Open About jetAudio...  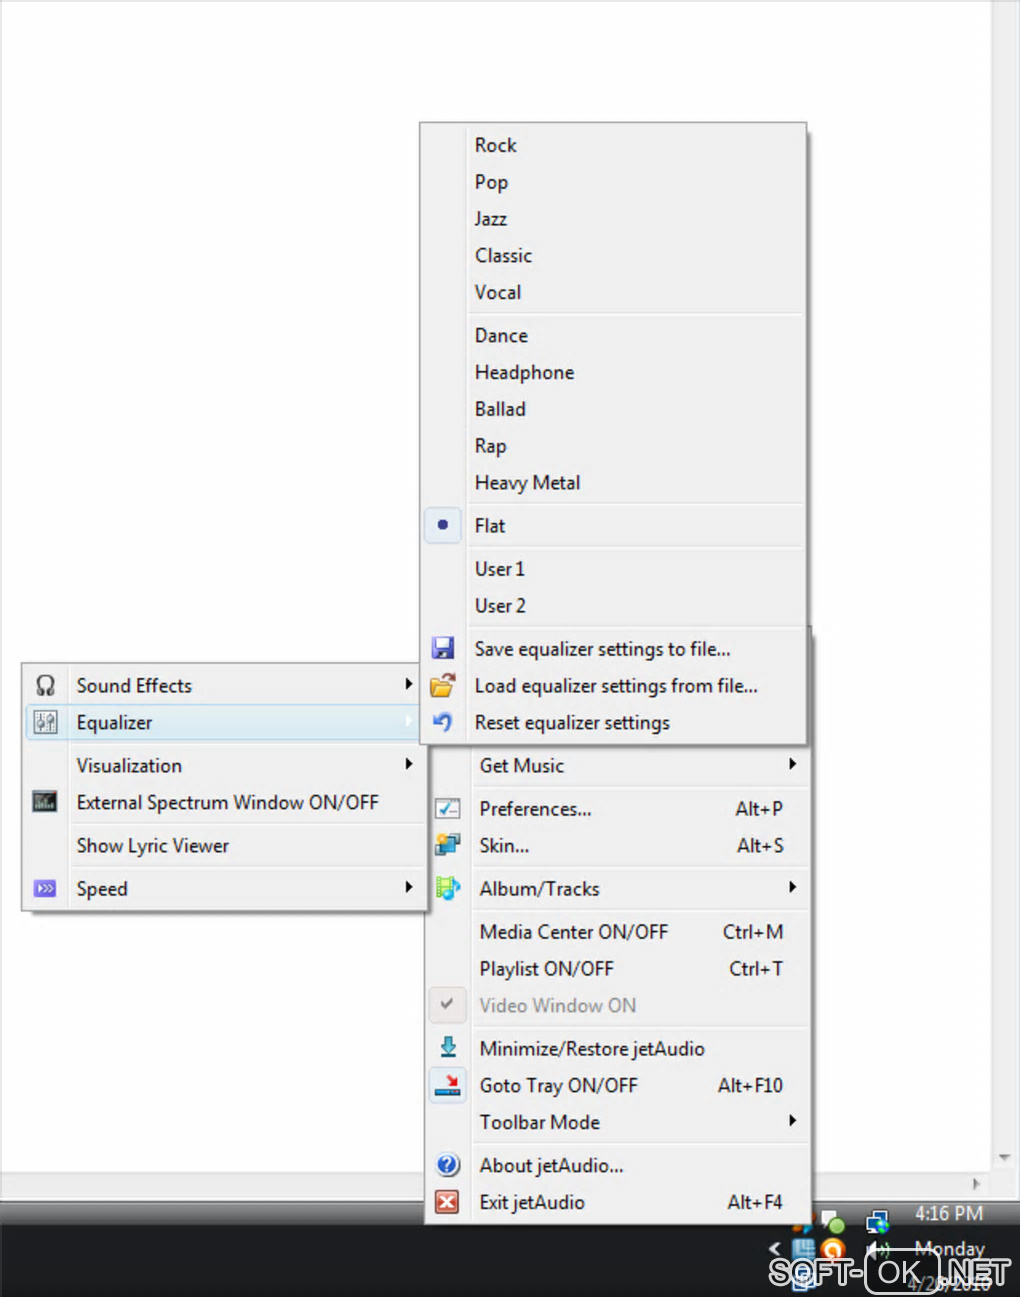click(x=618, y=1165)
